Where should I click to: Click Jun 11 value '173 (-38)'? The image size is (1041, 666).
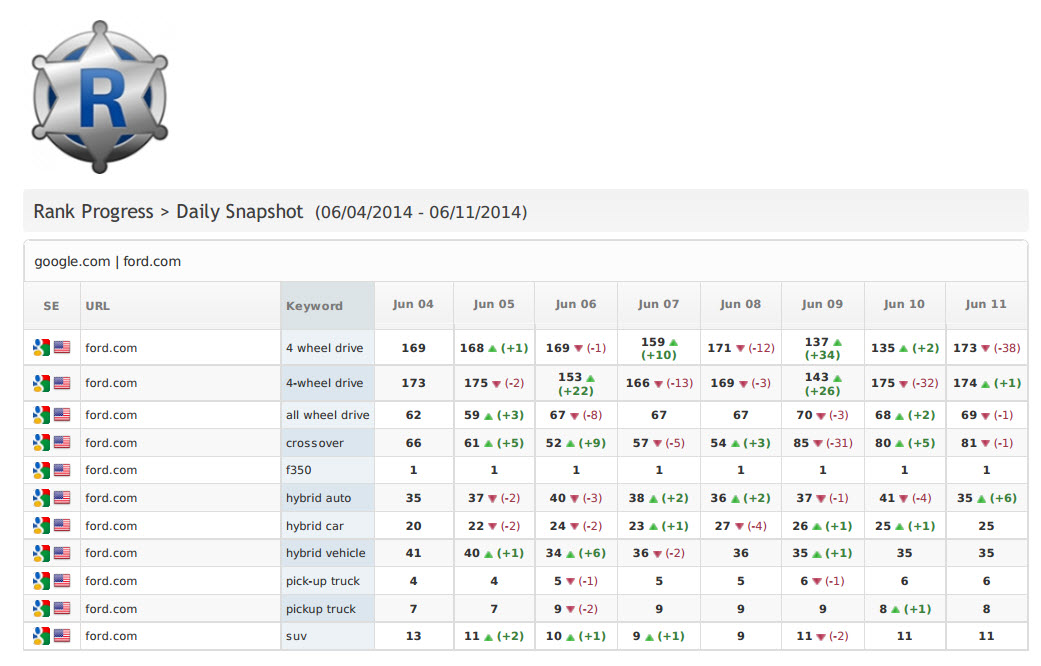tap(986, 348)
